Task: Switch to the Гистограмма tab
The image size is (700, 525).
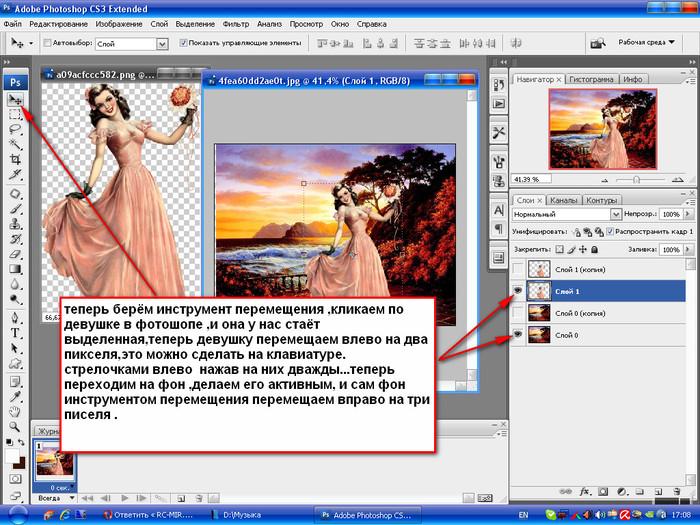Action: click(x=592, y=79)
